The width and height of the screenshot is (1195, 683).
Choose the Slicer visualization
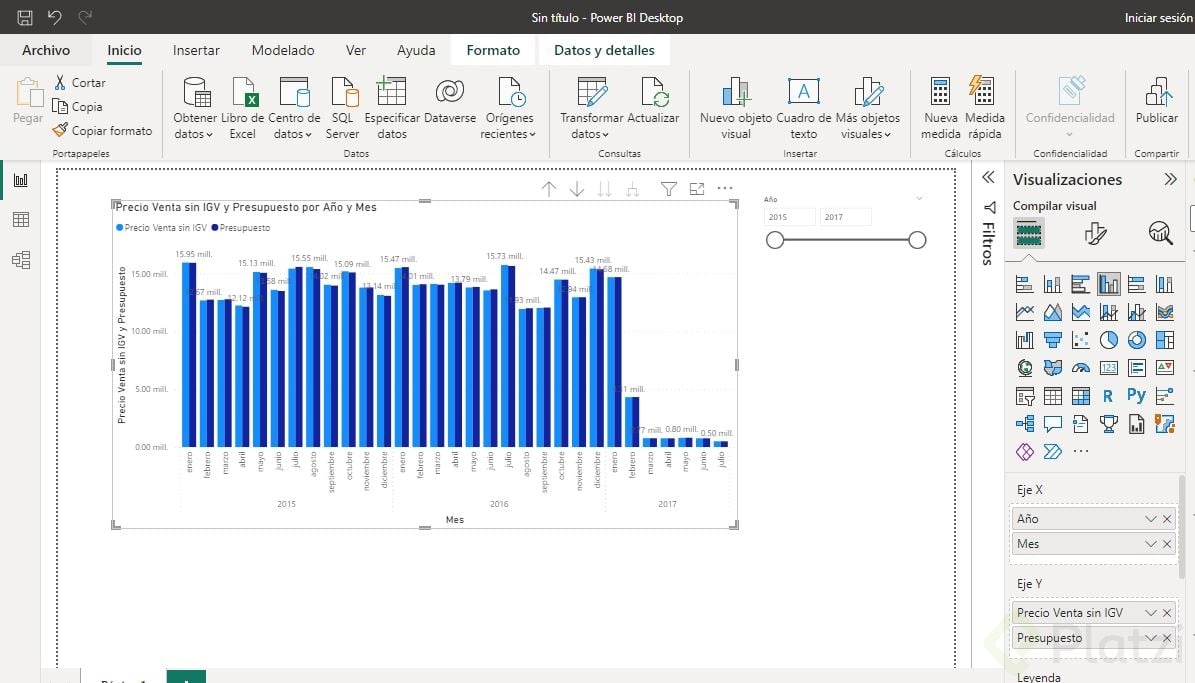[1024, 396]
